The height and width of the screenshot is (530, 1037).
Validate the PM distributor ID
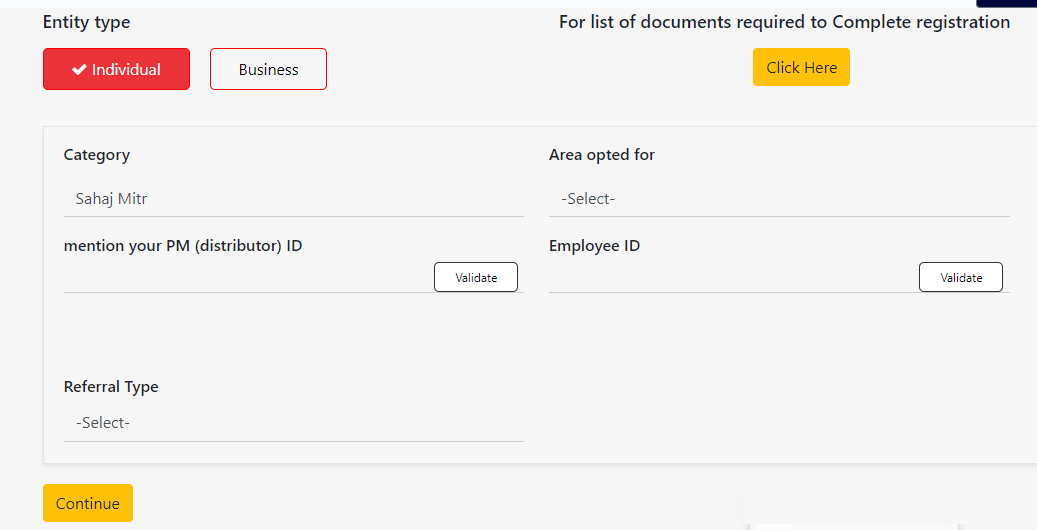point(476,277)
